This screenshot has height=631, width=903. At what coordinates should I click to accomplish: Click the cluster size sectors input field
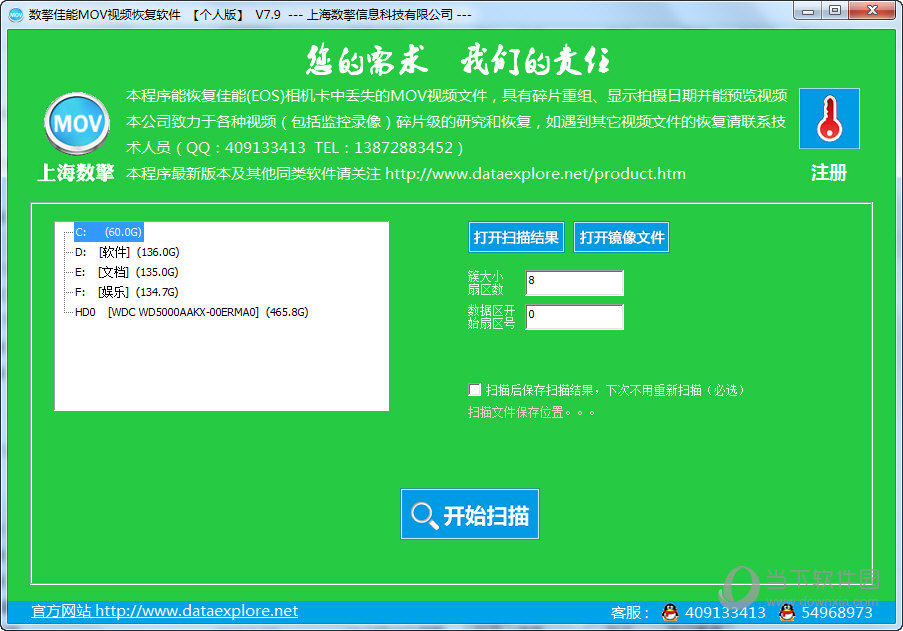pyautogui.click(x=574, y=283)
